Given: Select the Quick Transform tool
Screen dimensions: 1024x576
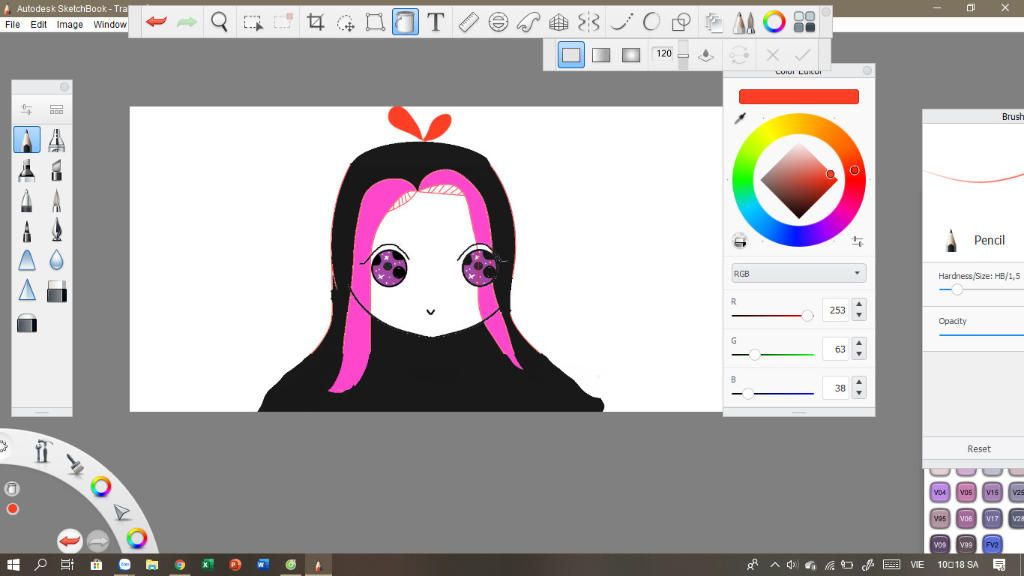Looking at the screenshot, I should (x=345, y=23).
